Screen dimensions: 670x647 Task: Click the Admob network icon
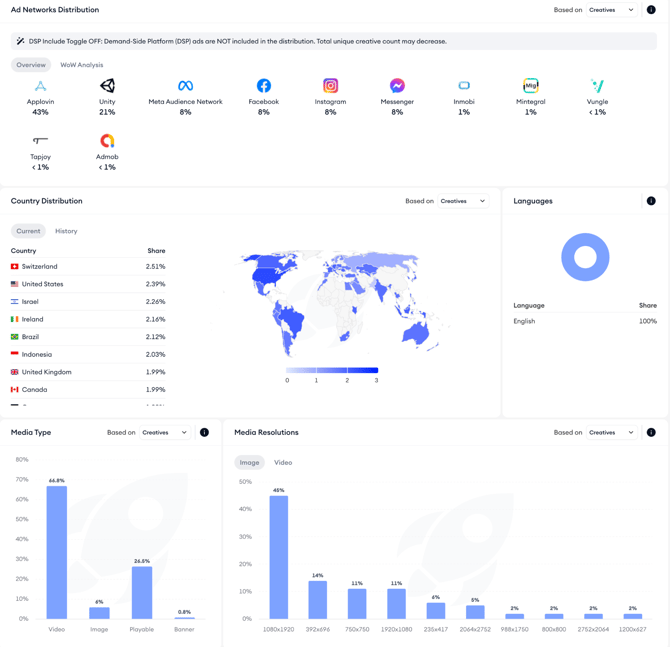coord(107,141)
